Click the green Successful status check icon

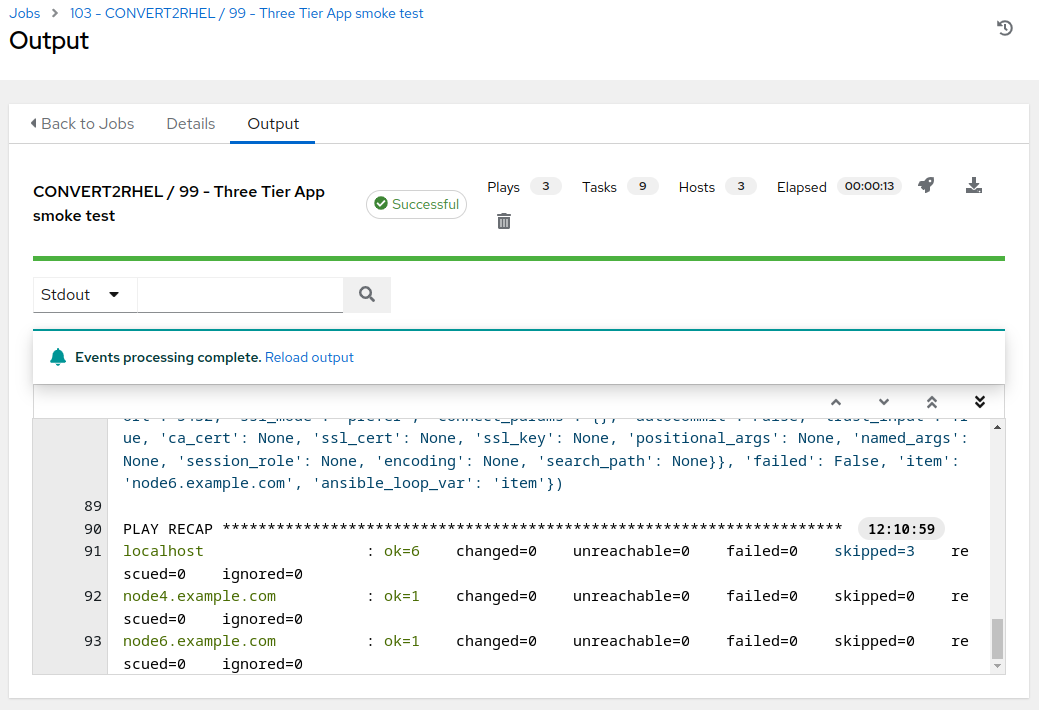[380, 203]
